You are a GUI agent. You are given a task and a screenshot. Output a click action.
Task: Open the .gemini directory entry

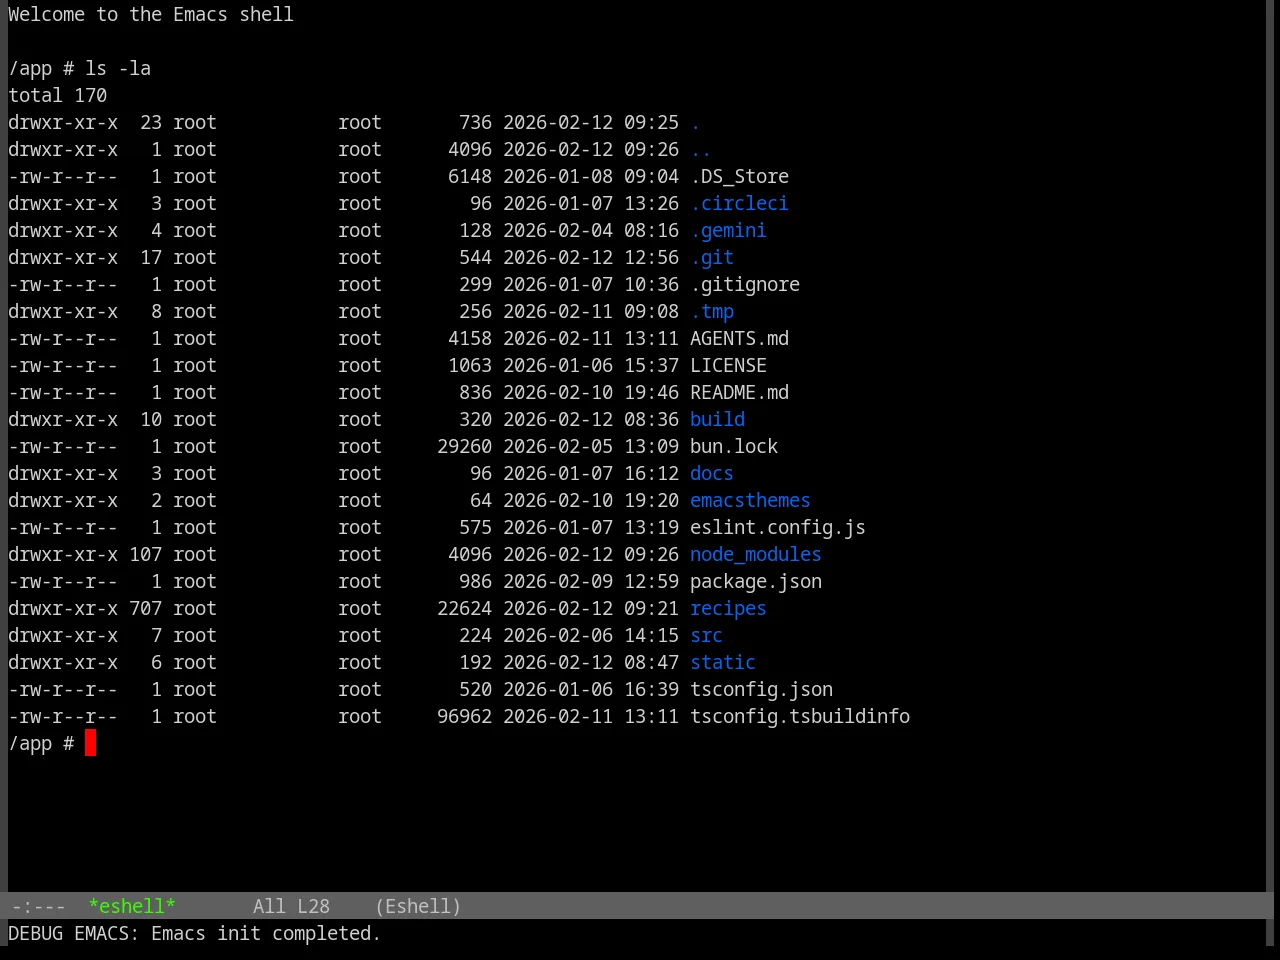728,230
